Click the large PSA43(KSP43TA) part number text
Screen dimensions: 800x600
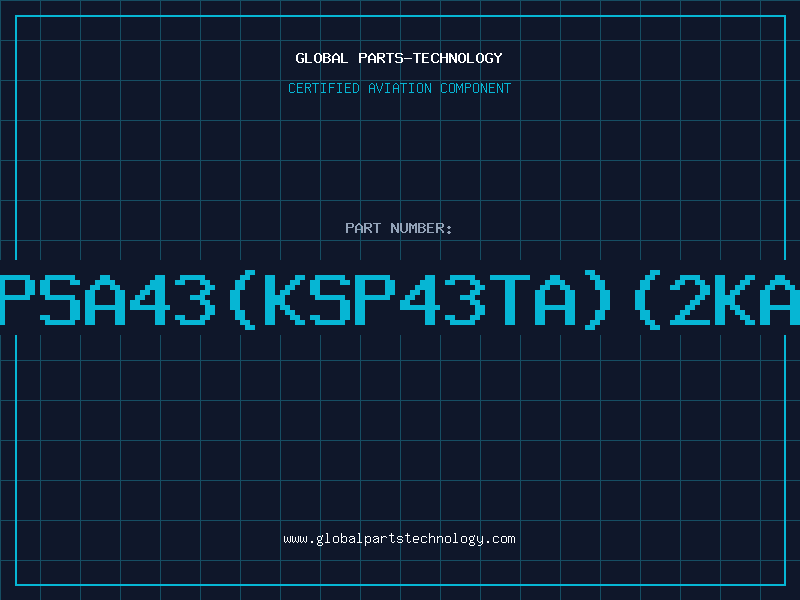point(400,299)
